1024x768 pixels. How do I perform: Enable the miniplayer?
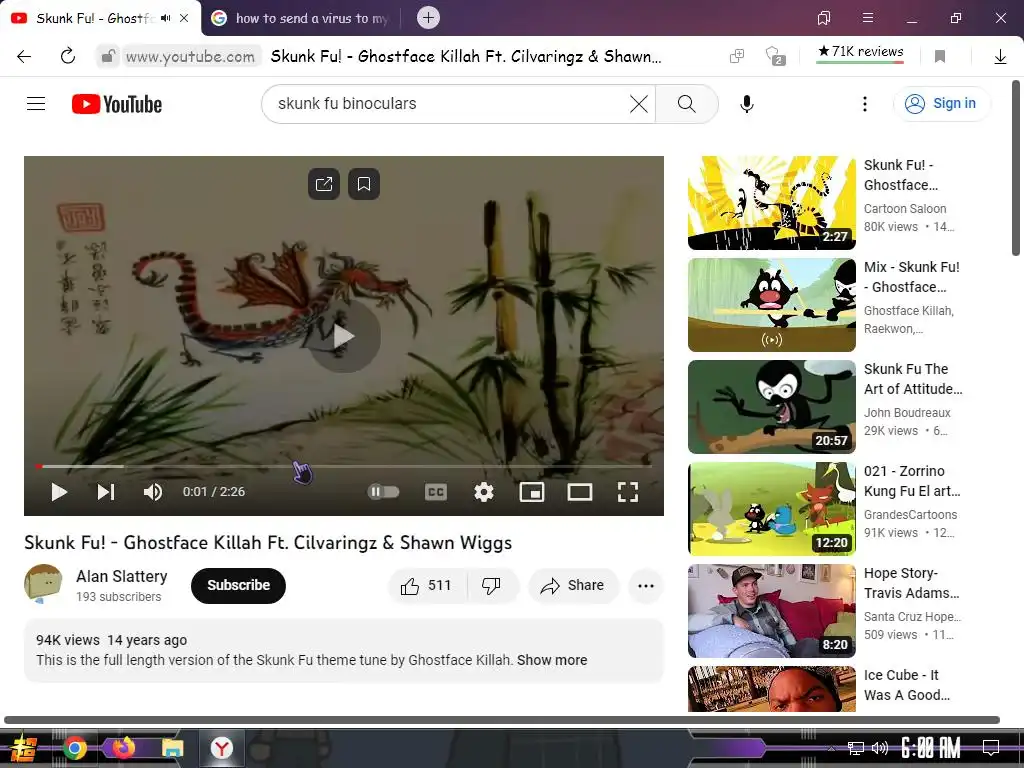532,492
